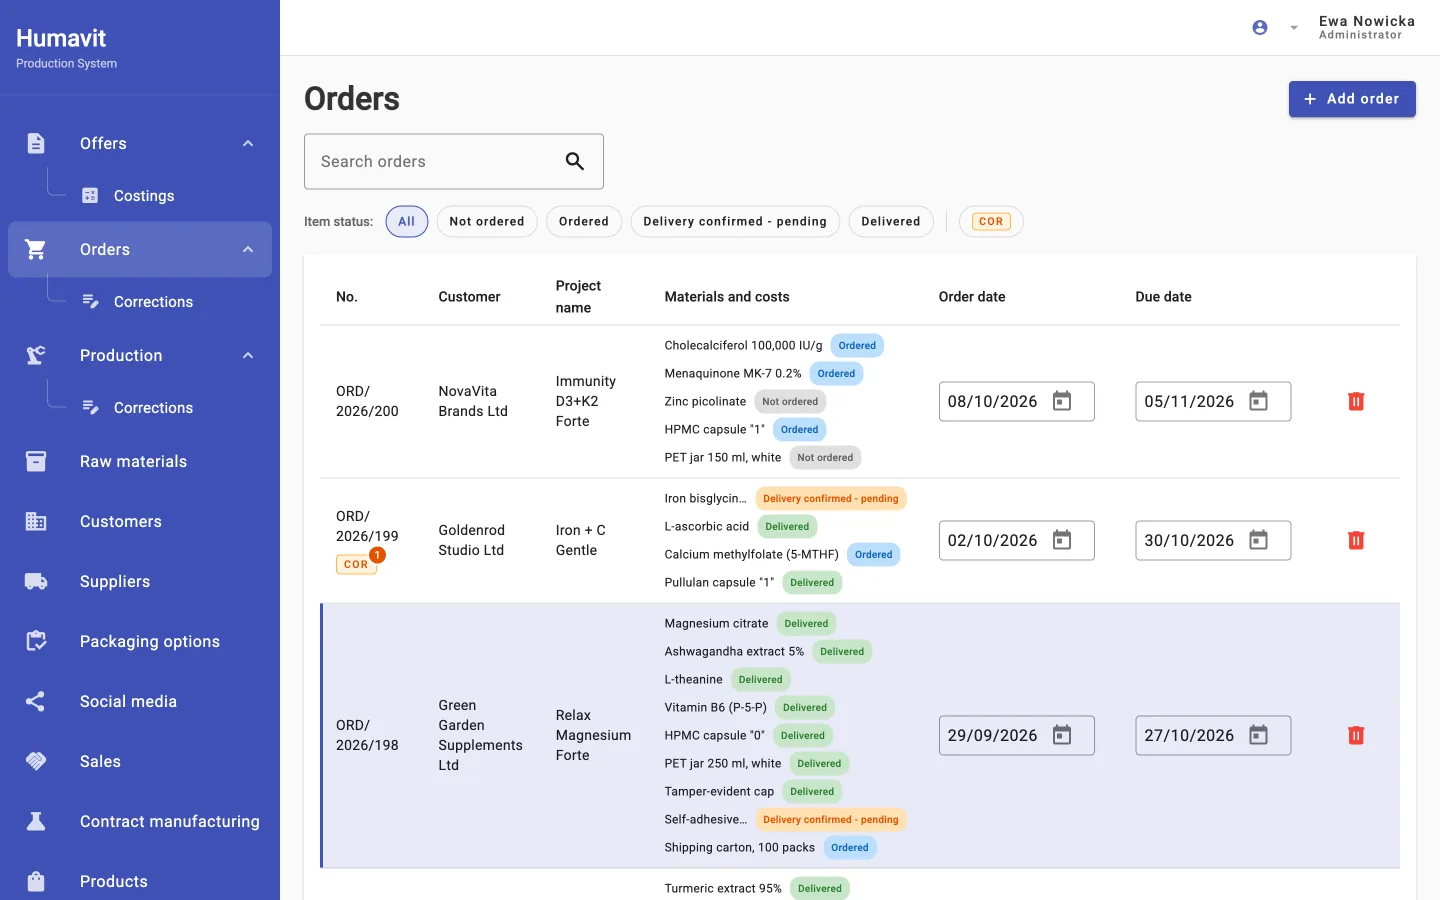1440x900 pixels.
Task: Filter by Delivered status chip
Action: pos(891,221)
